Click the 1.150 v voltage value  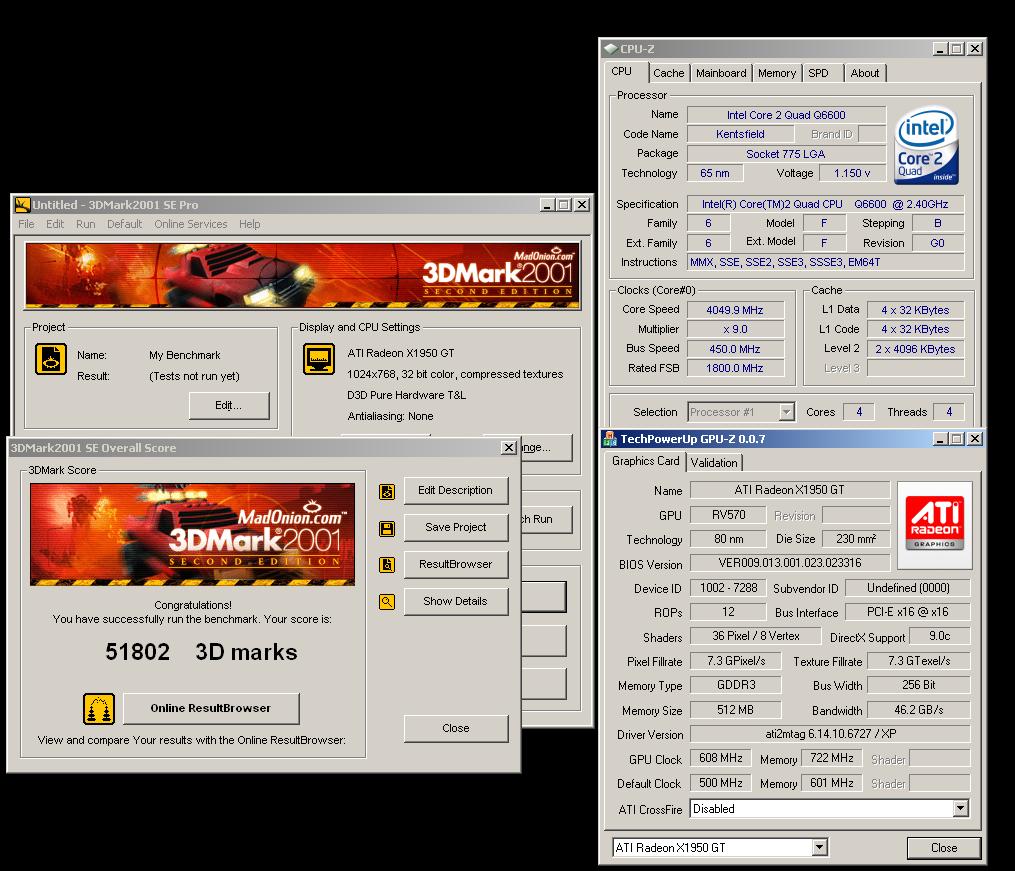pos(852,173)
